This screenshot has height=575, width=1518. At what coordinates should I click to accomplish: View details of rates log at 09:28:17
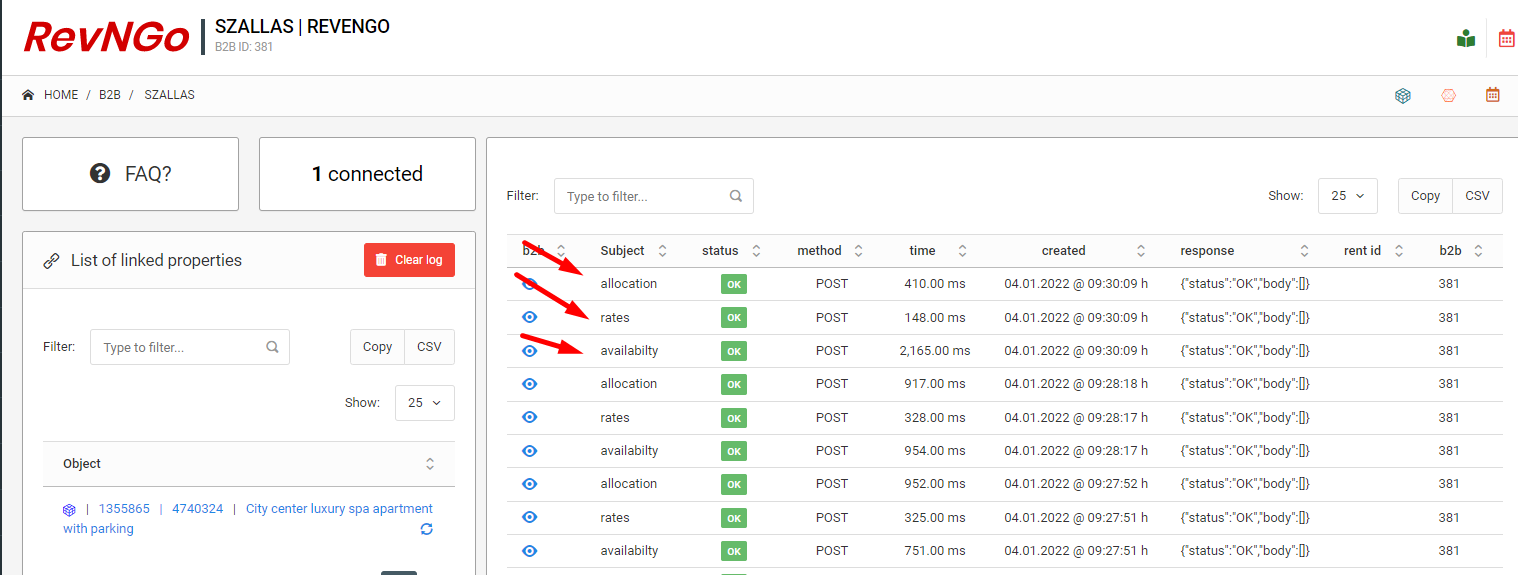click(530, 417)
